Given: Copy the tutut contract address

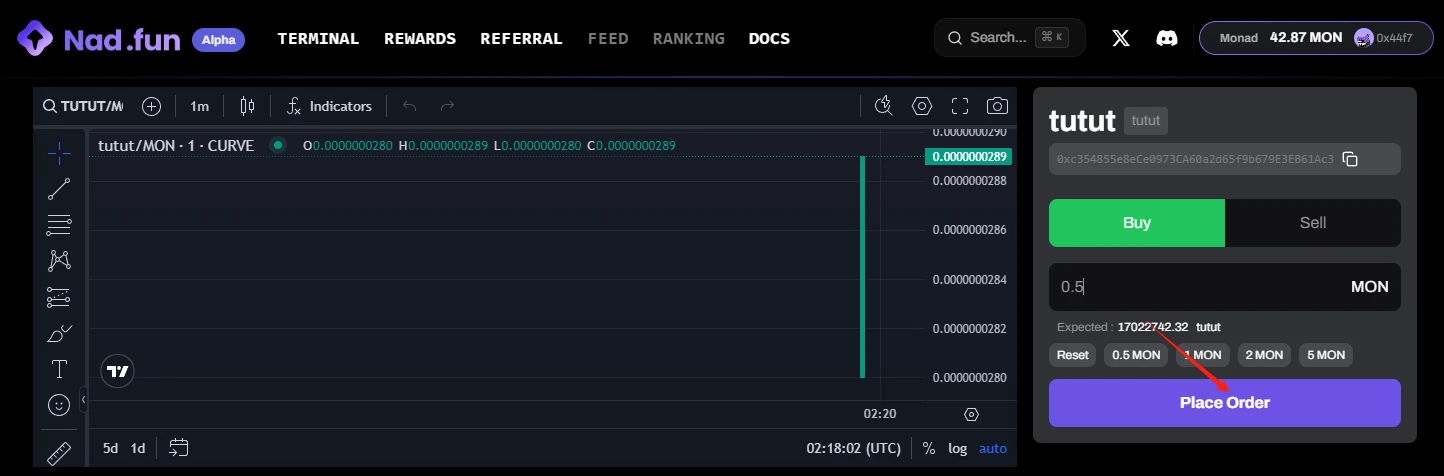Looking at the screenshot, I should (1350, 159).
